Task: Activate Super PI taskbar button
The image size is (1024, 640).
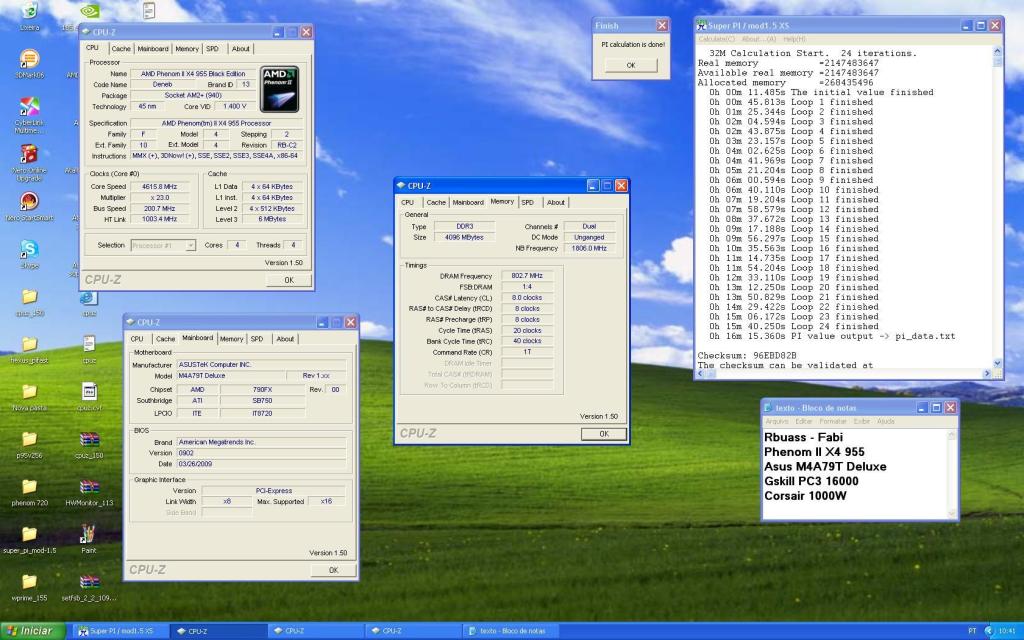Action: 121,631
